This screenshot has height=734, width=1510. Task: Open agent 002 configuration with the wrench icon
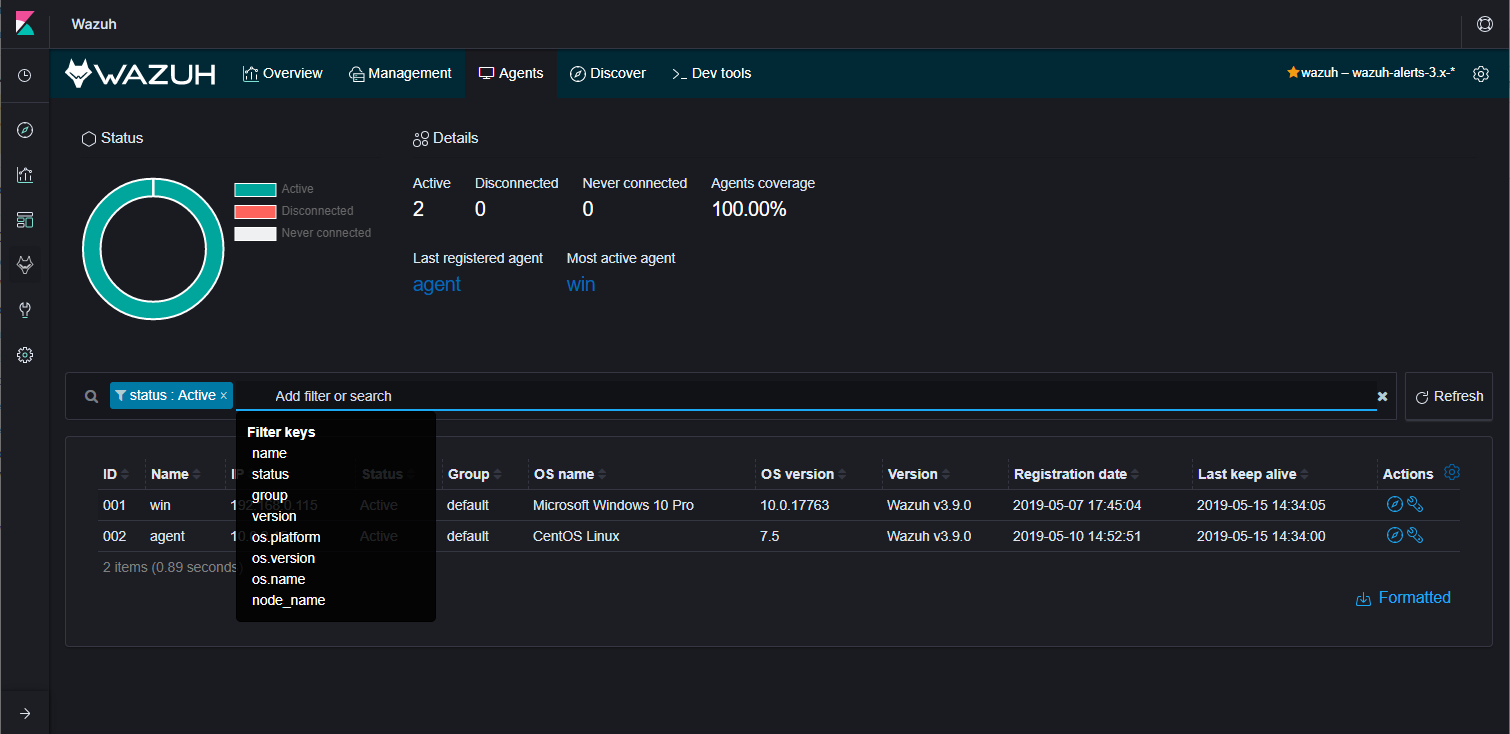[1414, 535]
